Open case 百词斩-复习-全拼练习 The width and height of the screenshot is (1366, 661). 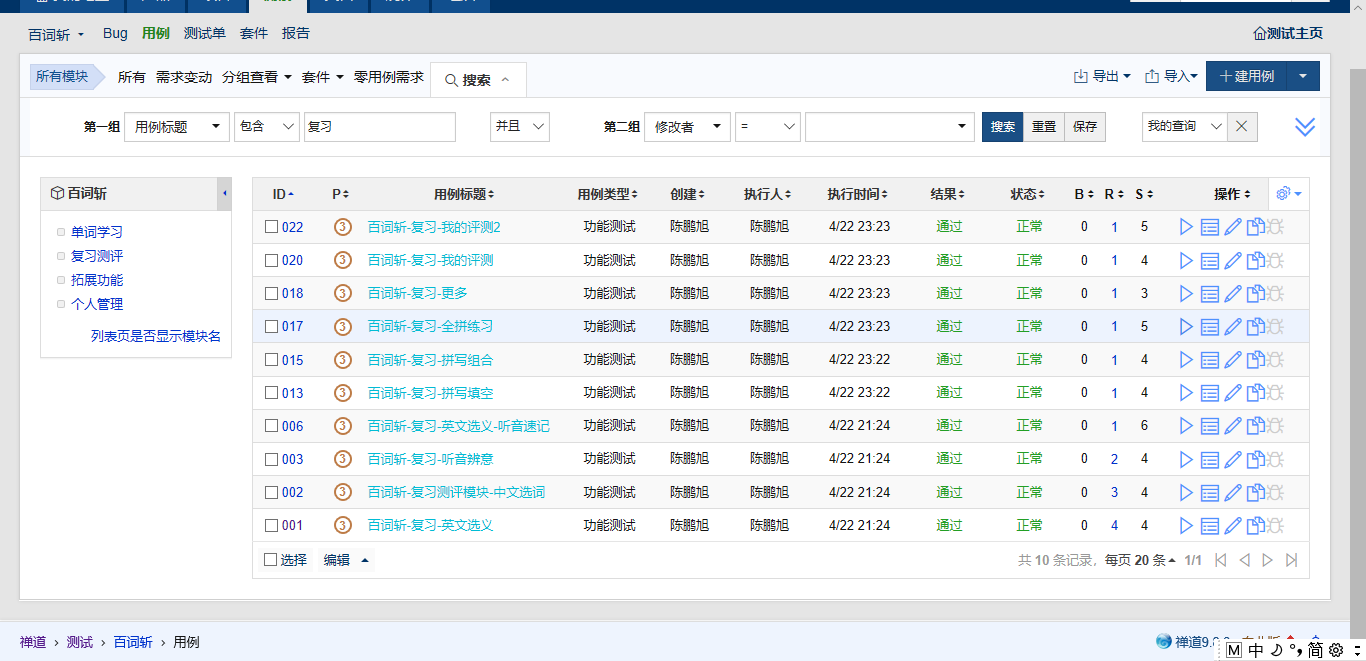(430, 326)
